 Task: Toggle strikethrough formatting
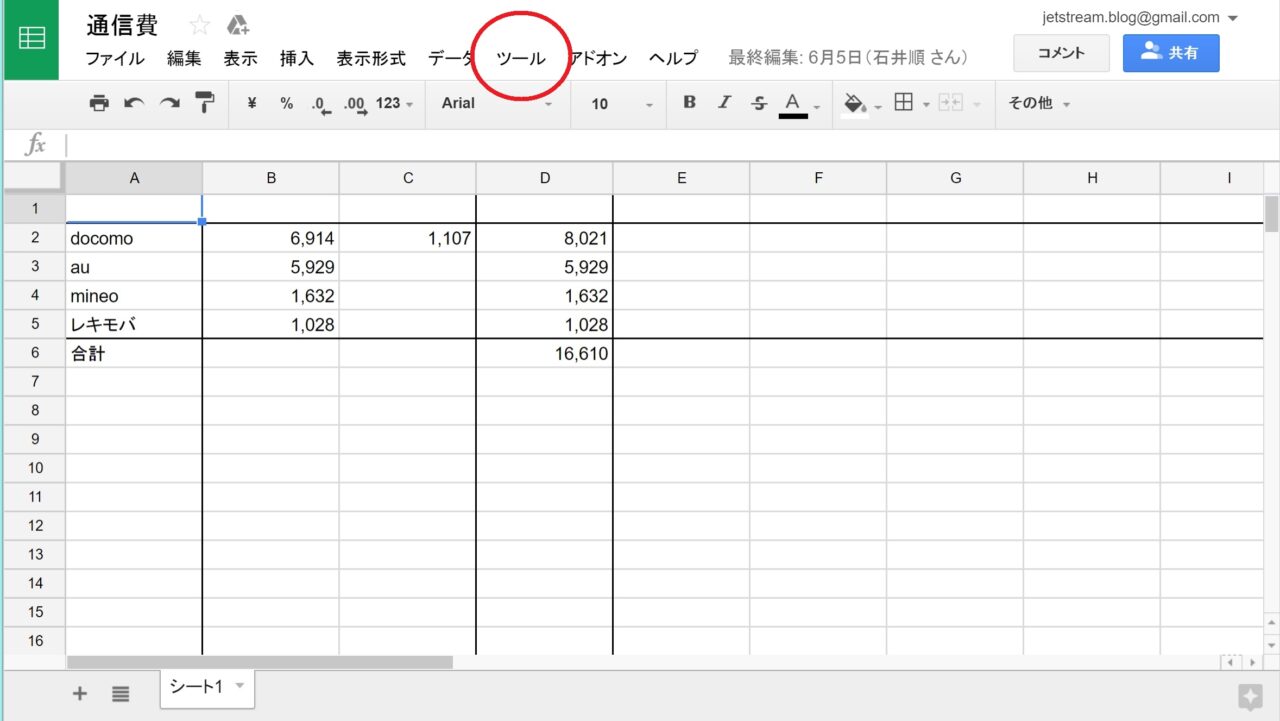point(759,103)
